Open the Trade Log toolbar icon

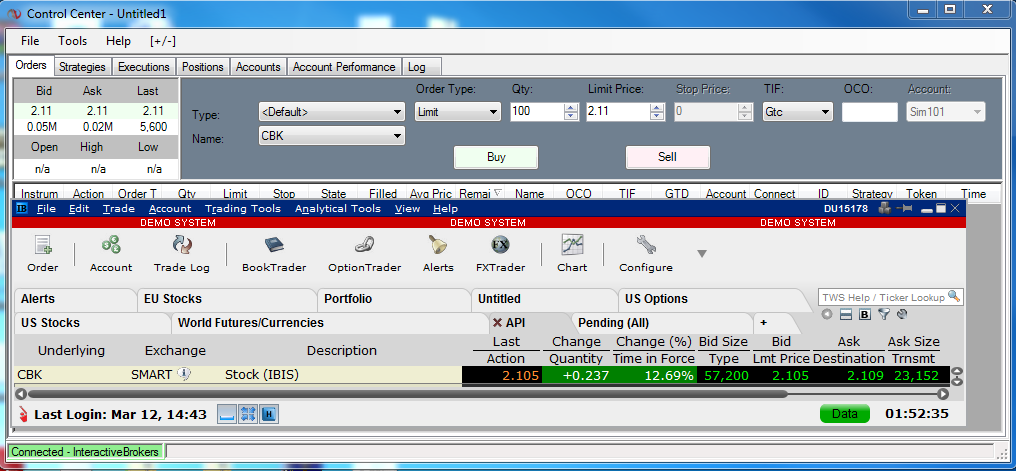coord(181,254)
